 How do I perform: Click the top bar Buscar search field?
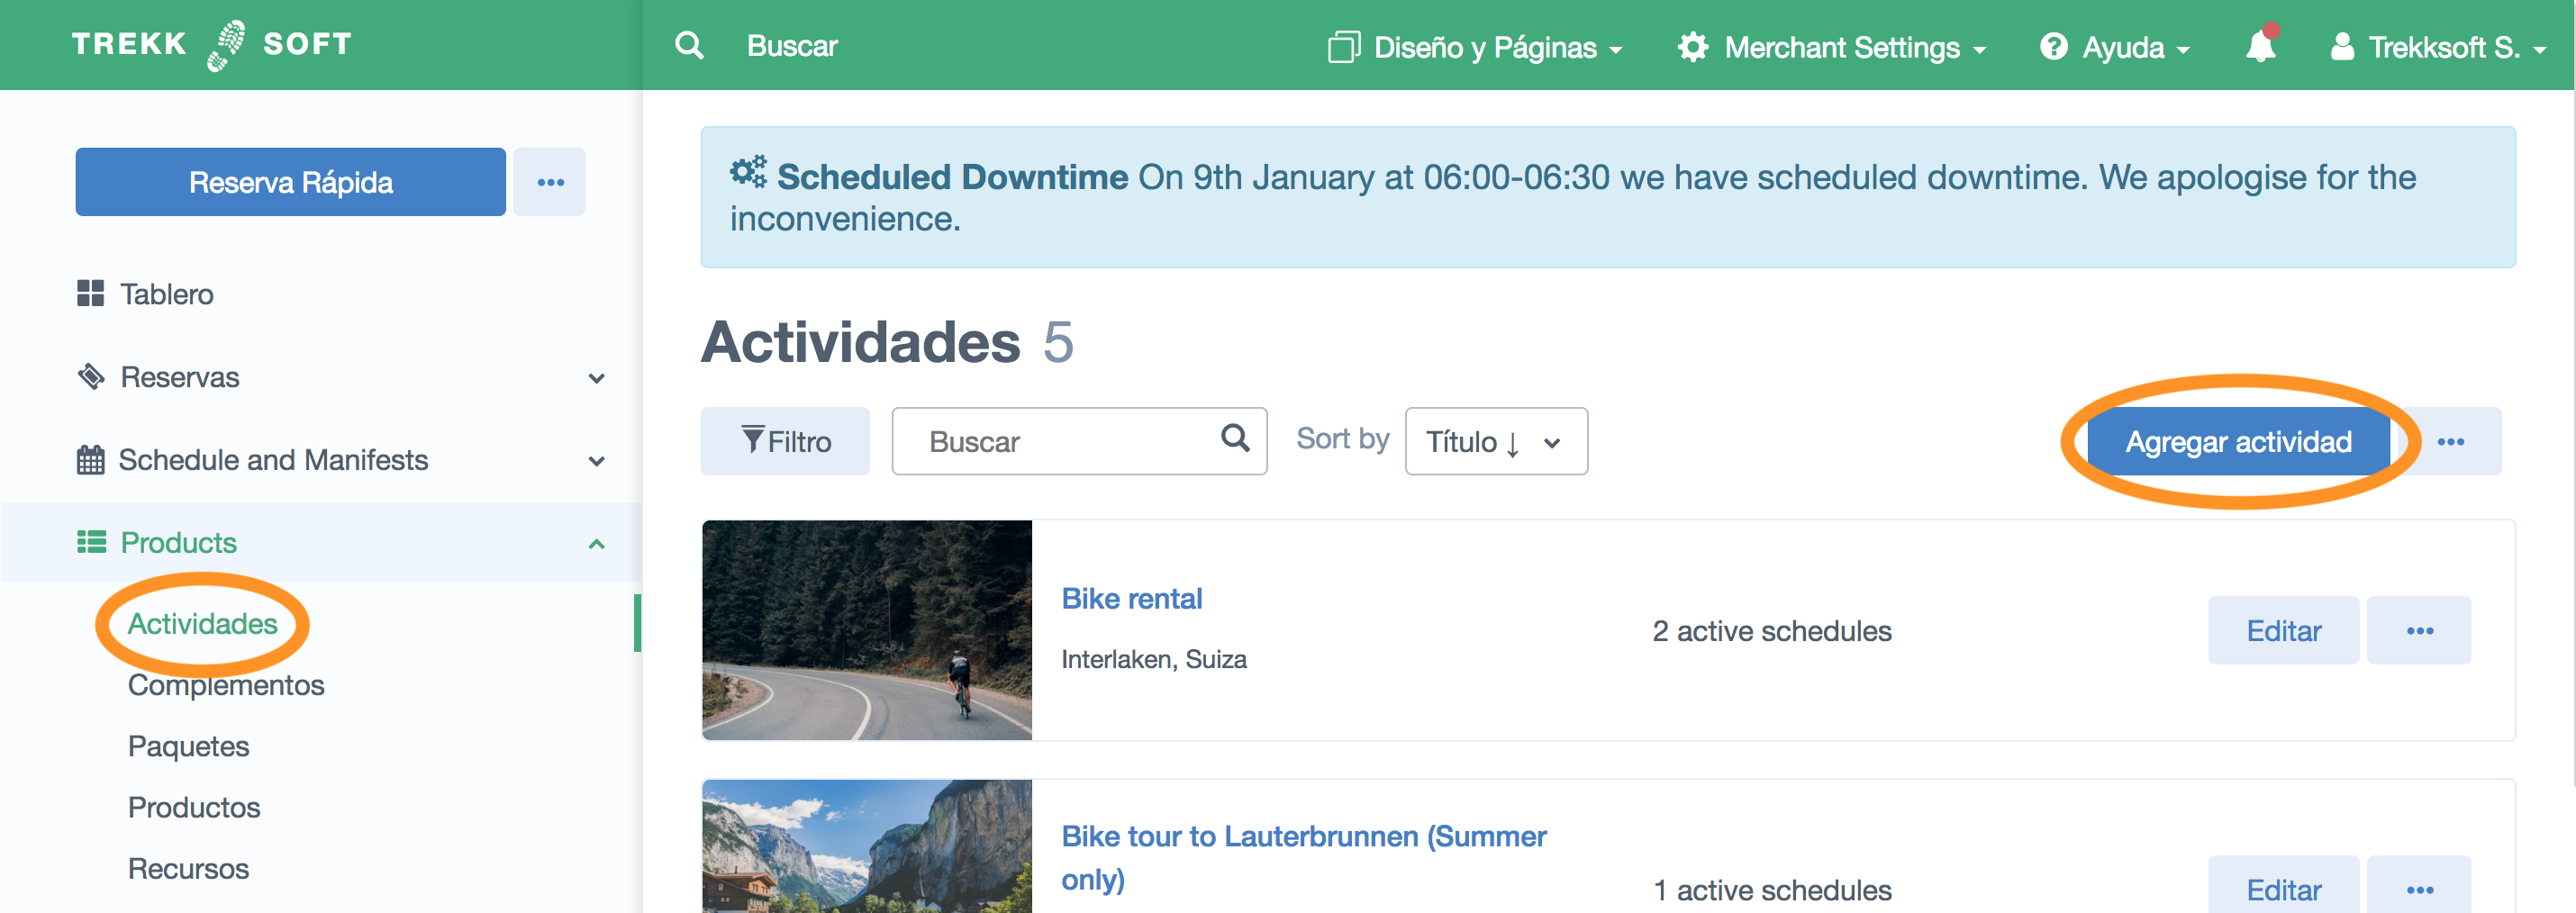pos(792,46)
